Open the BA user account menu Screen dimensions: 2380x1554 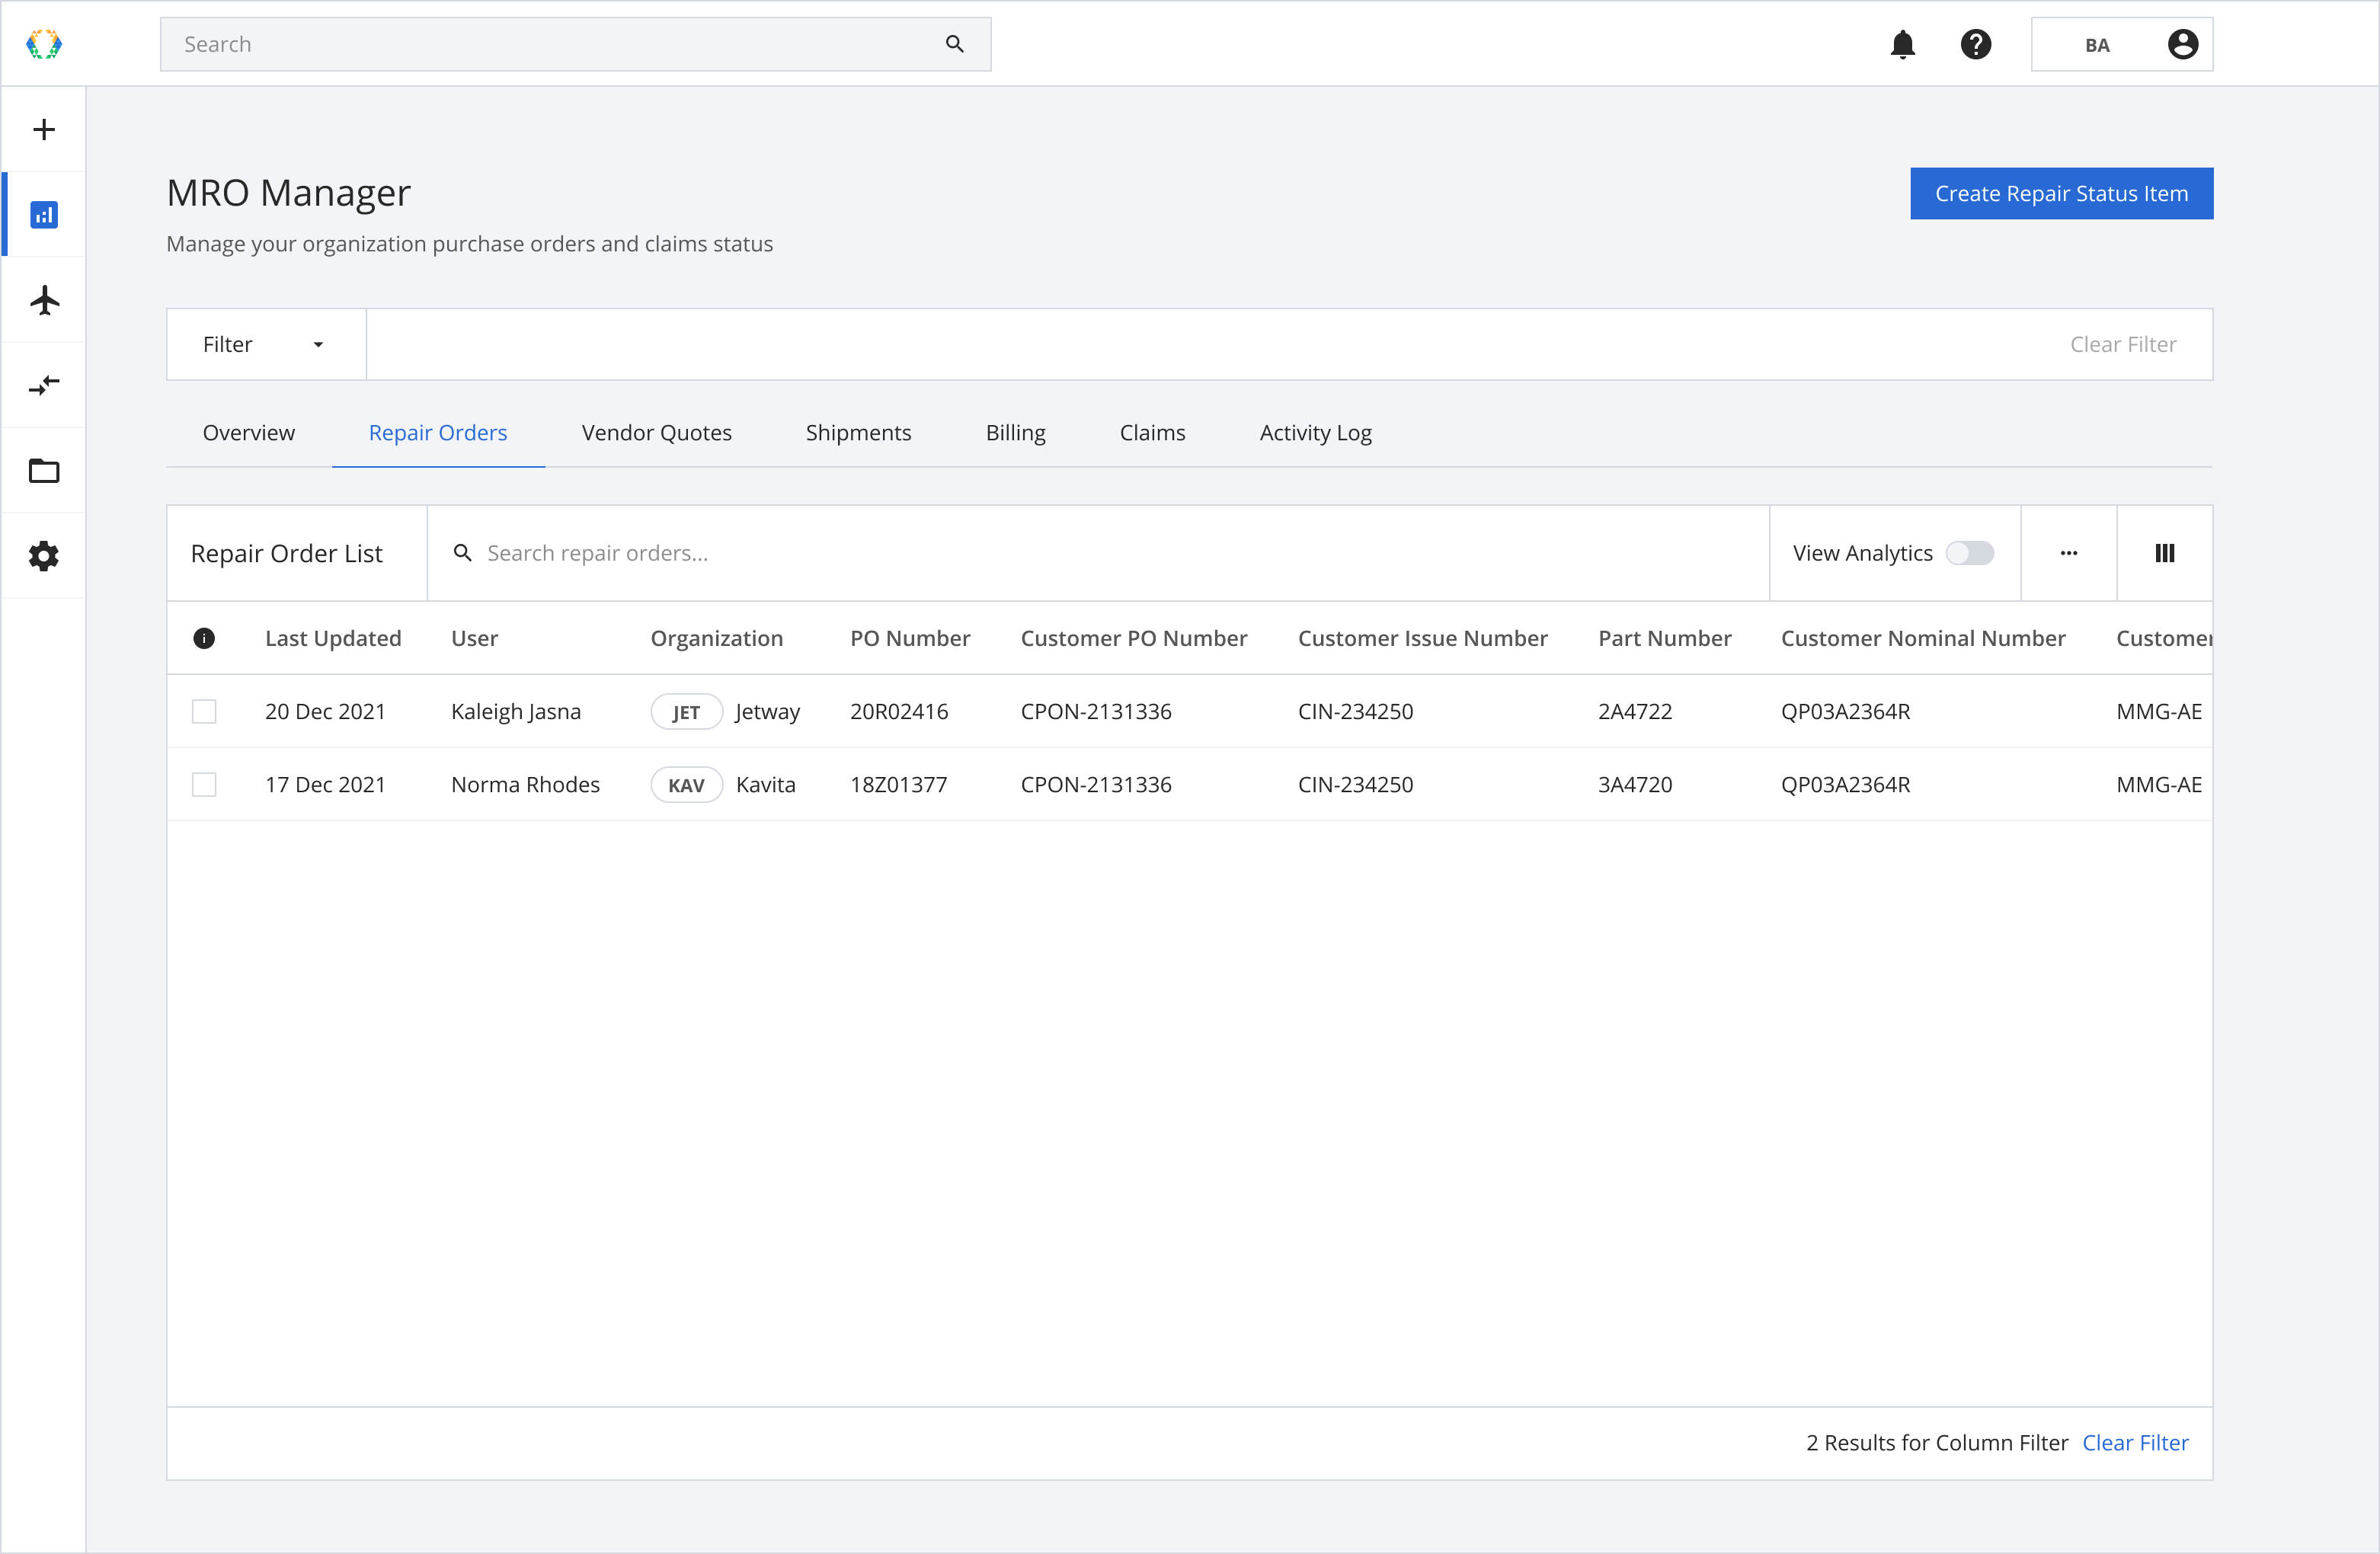click(2122, 44)
